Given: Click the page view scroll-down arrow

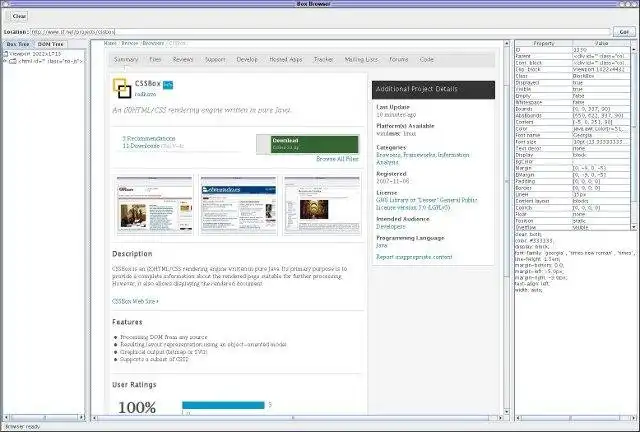Looking at the screenshot, I should coord(507,412).
